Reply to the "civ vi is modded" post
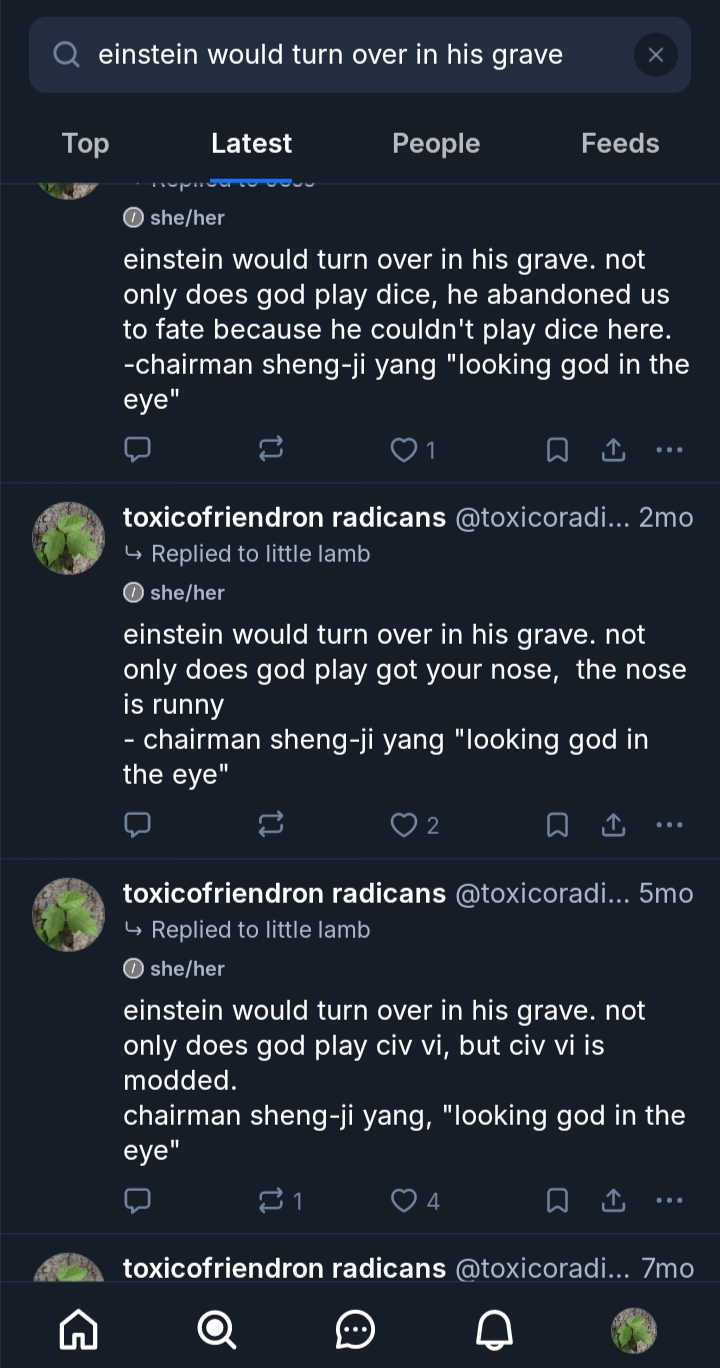 tap(137, 1200)
